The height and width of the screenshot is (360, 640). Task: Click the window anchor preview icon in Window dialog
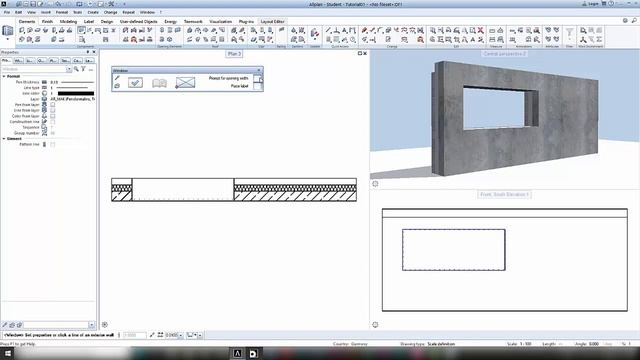[x=185, y=83]
